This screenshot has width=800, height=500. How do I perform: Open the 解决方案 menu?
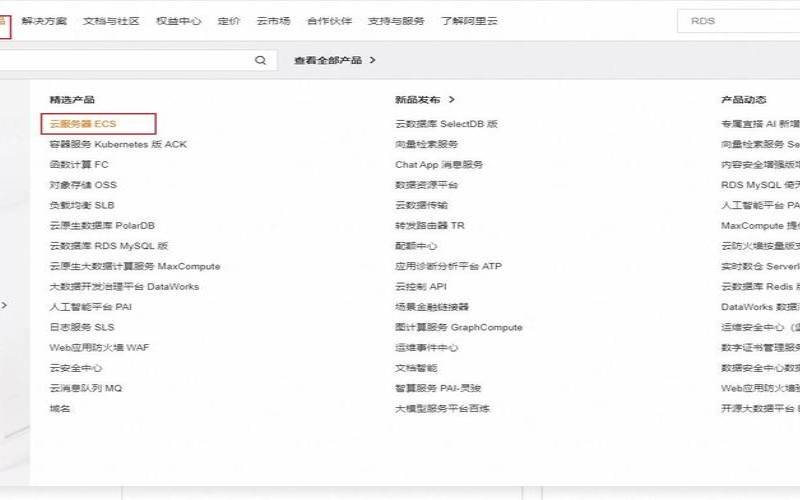(44, 21)
